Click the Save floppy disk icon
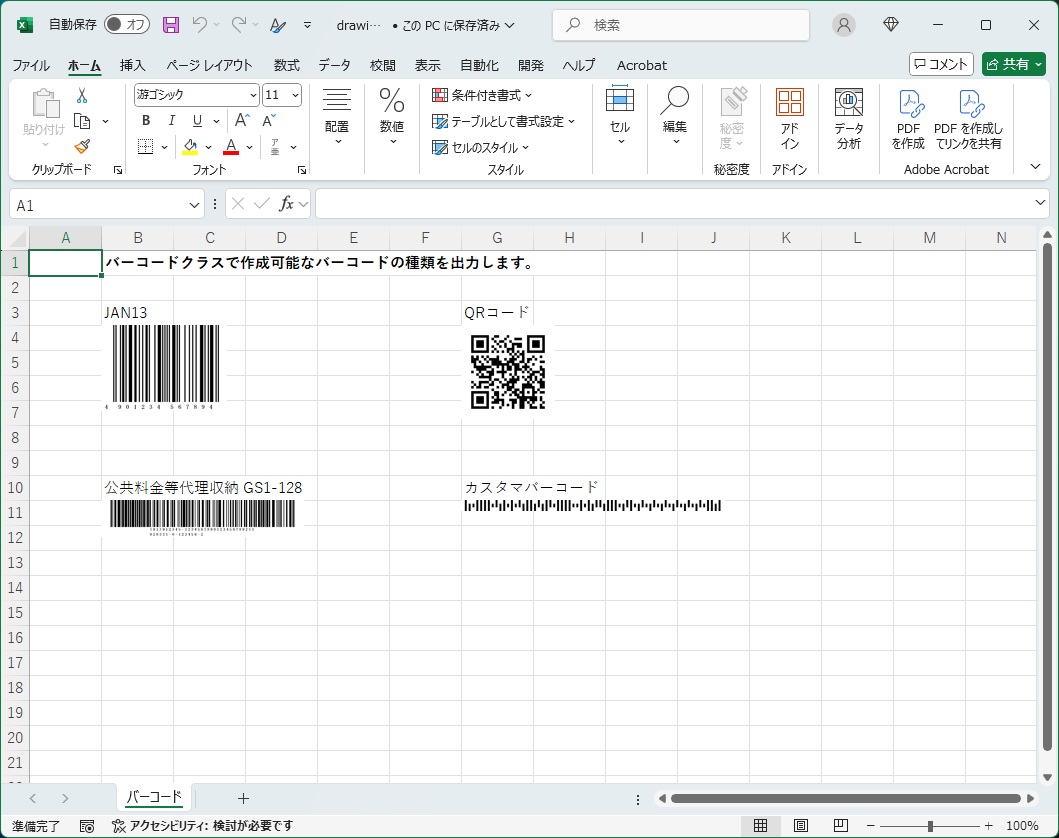The width and height of the screenshot is (1059, 838). click(171, 25)
